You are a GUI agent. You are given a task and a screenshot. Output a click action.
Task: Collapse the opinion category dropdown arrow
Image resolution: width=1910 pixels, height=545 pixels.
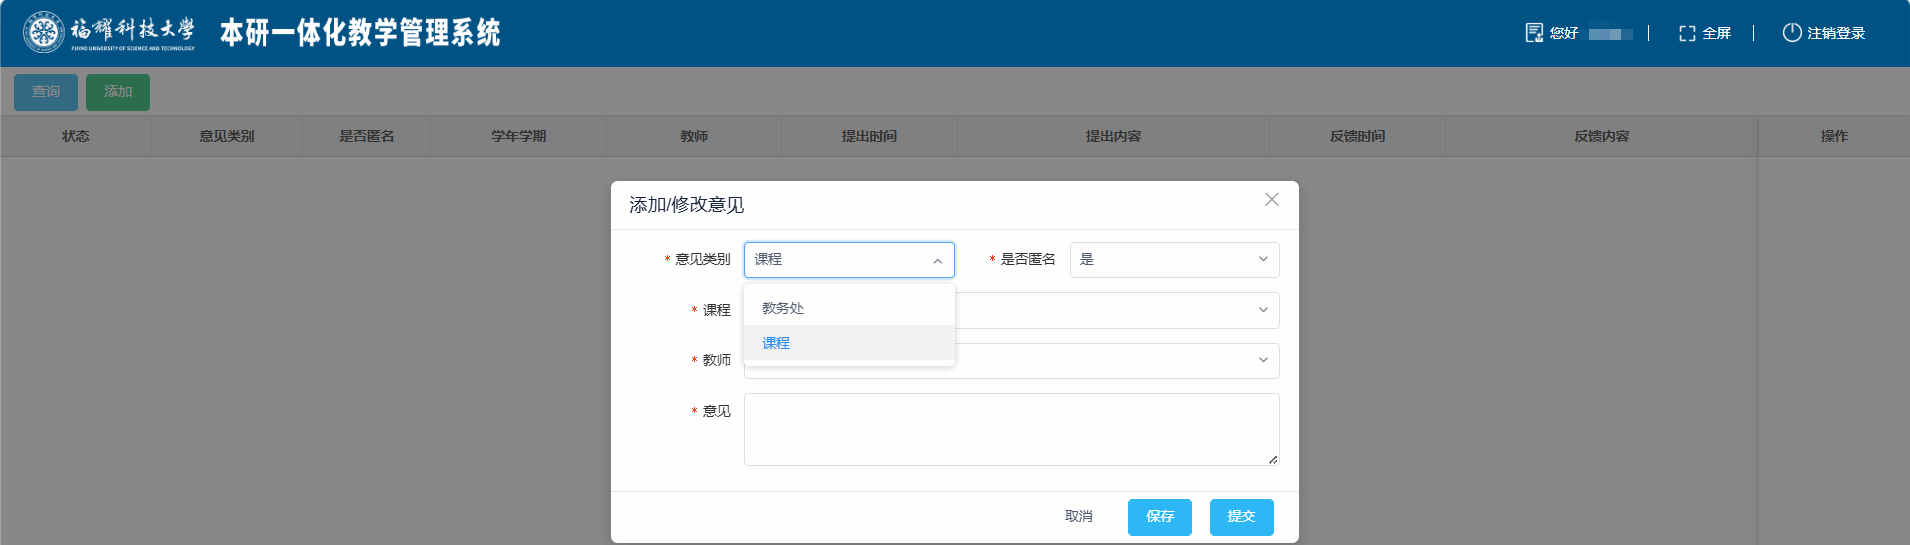[x=937, y=260]
